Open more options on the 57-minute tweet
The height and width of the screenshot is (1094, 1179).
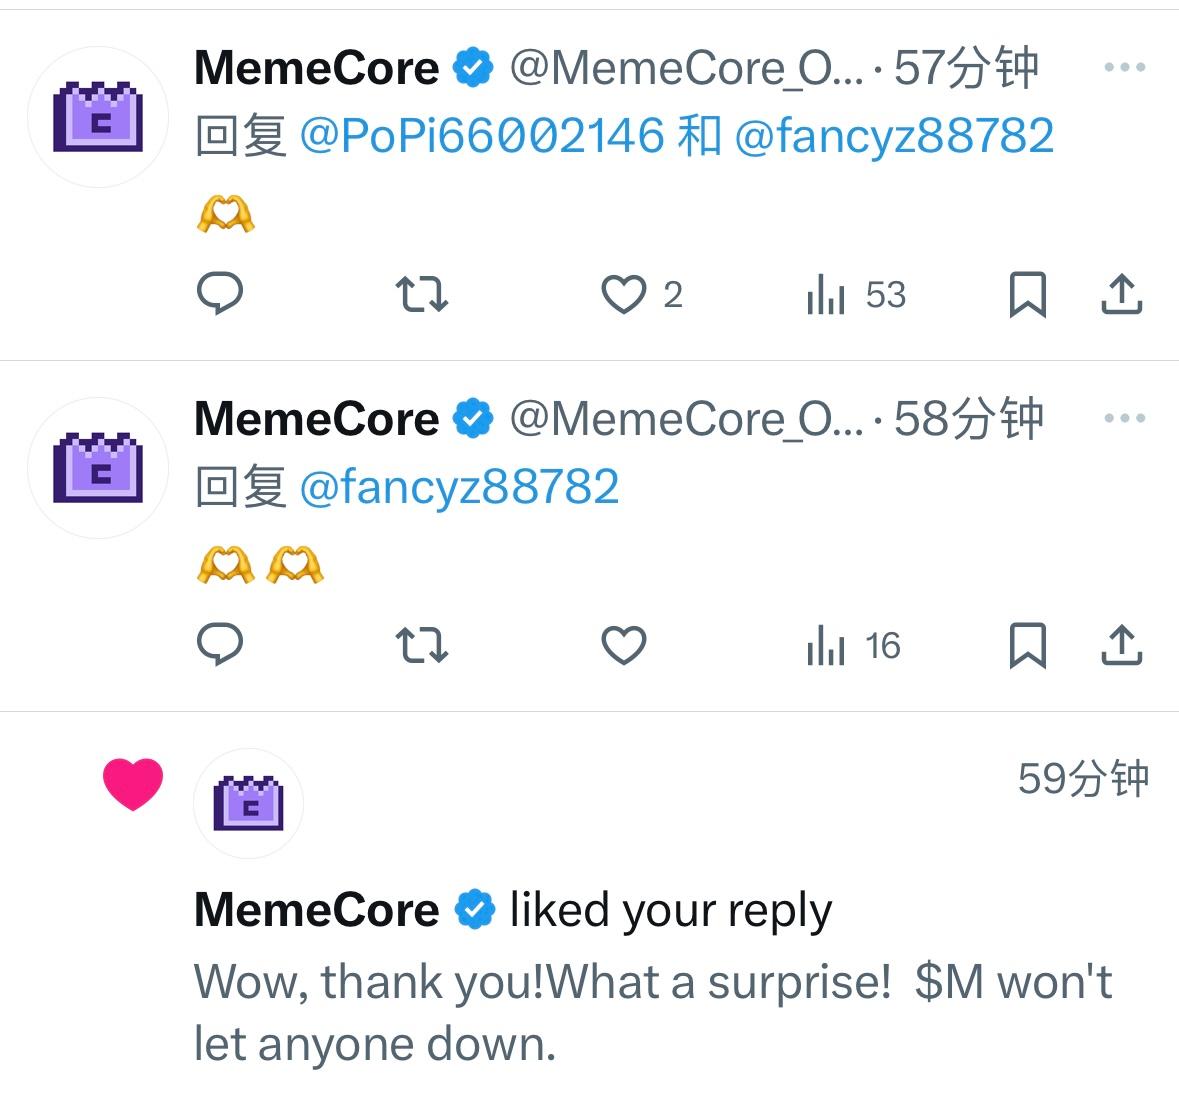[x=1124, y=68]
